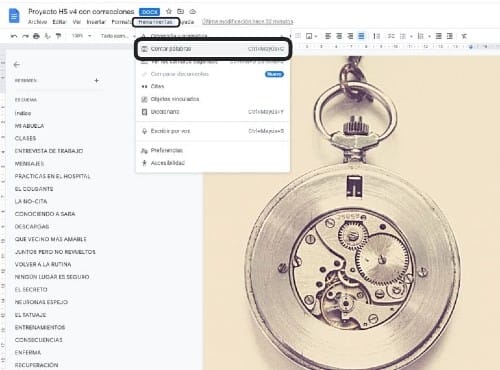
Task: Open the Insertar menu
Action: pos(96,22)
